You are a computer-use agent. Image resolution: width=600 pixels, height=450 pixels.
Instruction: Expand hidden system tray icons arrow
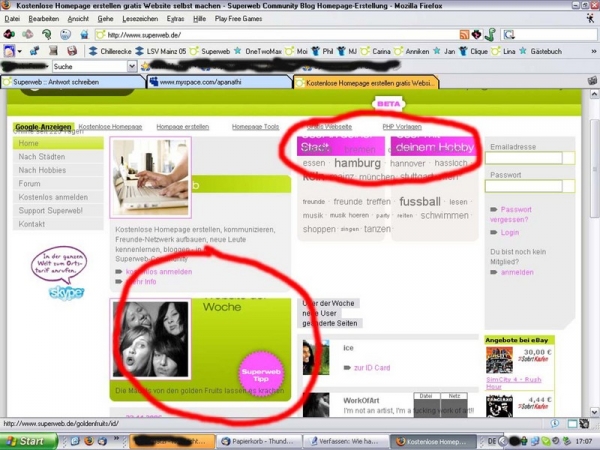pos(504,441)
